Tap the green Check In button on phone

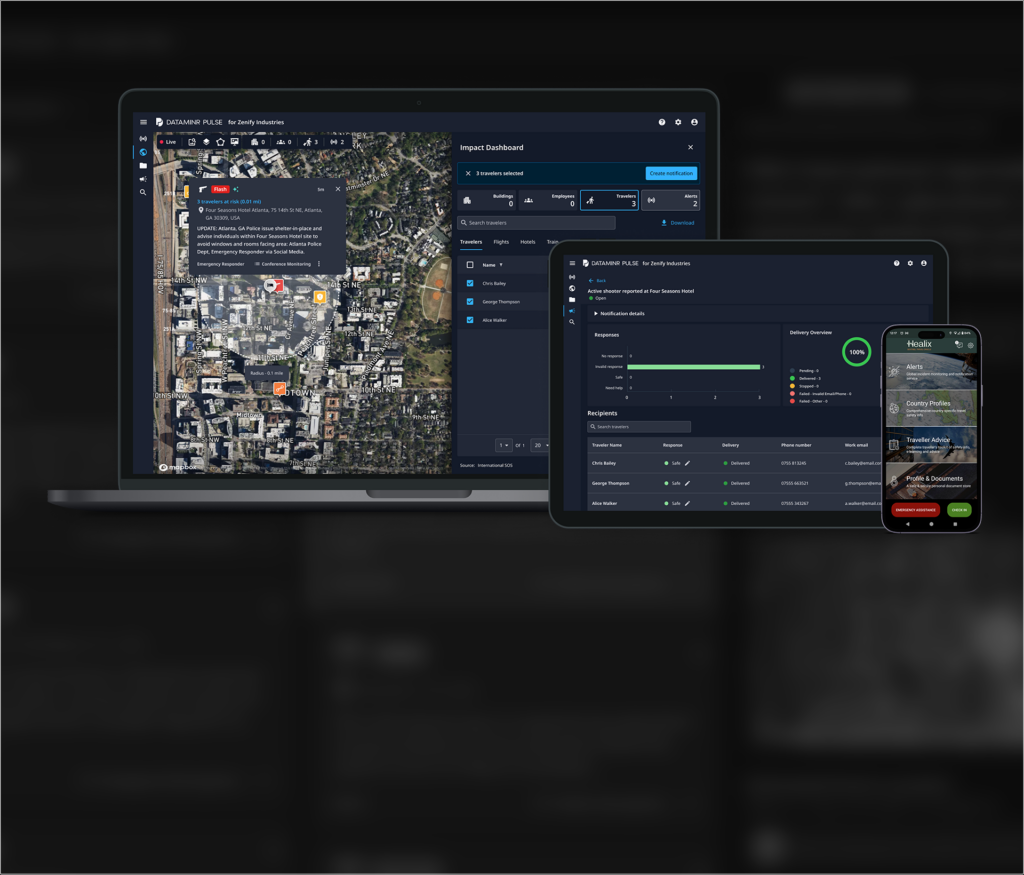(959, 510)
